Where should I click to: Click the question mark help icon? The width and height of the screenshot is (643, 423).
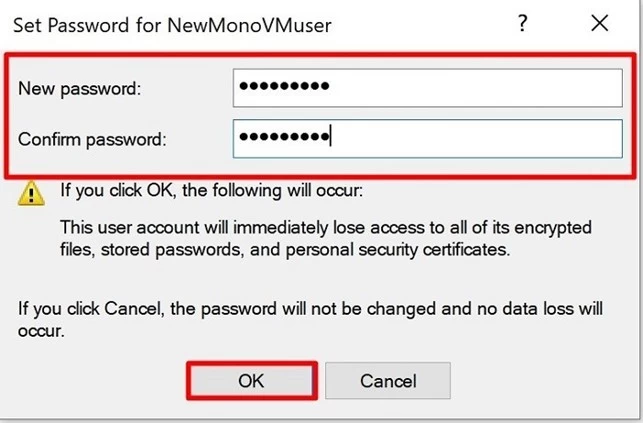pyautogui.click(x=522, y=23)
